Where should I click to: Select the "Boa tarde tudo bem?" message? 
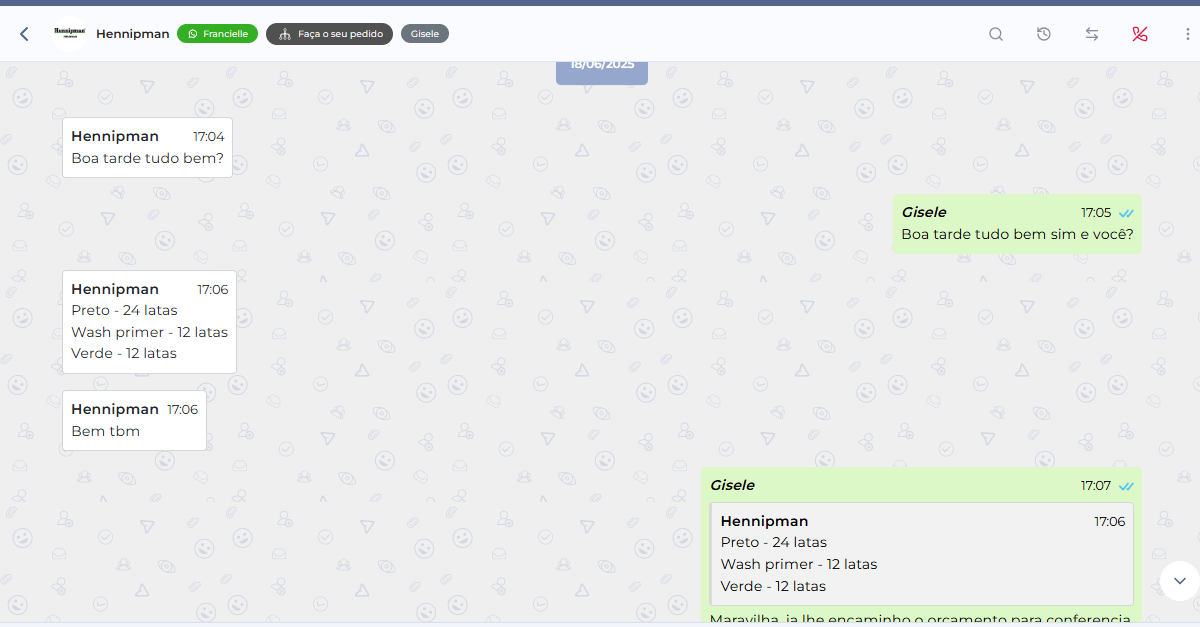click(147, 158)
